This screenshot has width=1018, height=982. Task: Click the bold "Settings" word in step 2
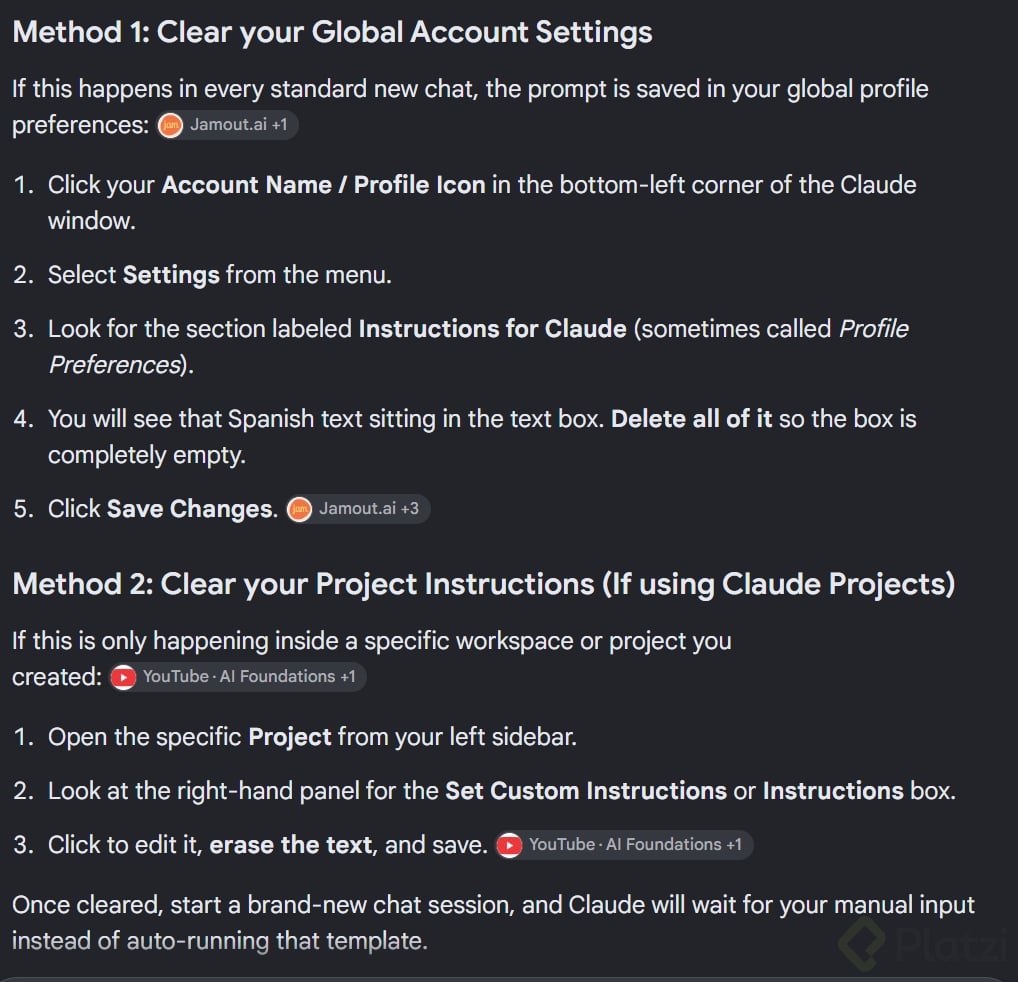[x=171, y=275]
